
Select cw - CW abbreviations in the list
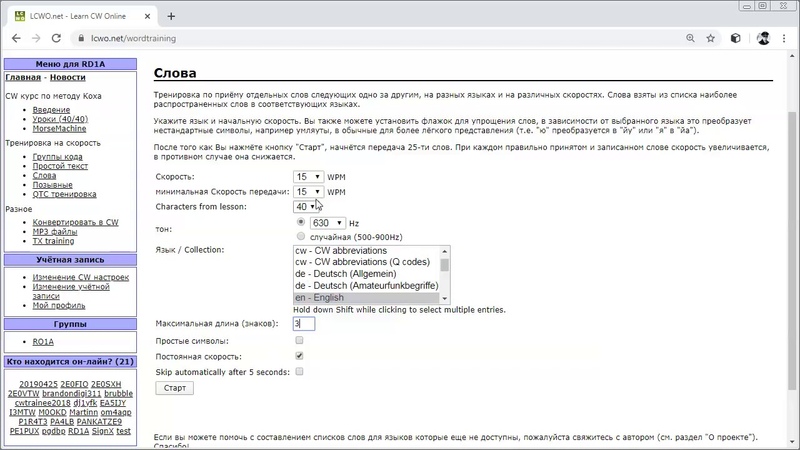[x=366, y=251]
